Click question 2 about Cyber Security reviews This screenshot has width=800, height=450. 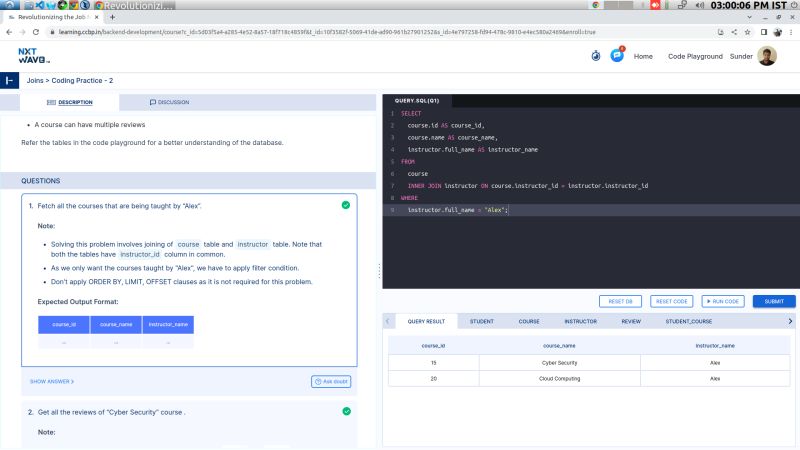coord(111,412)
